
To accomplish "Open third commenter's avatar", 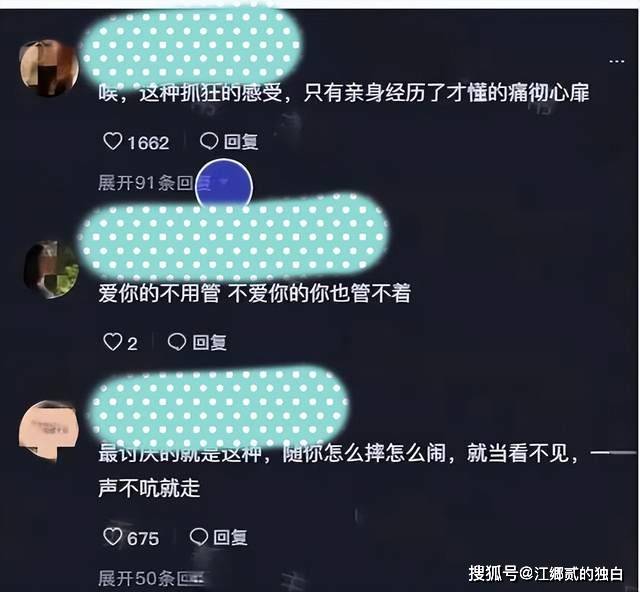I will (49, 432).
